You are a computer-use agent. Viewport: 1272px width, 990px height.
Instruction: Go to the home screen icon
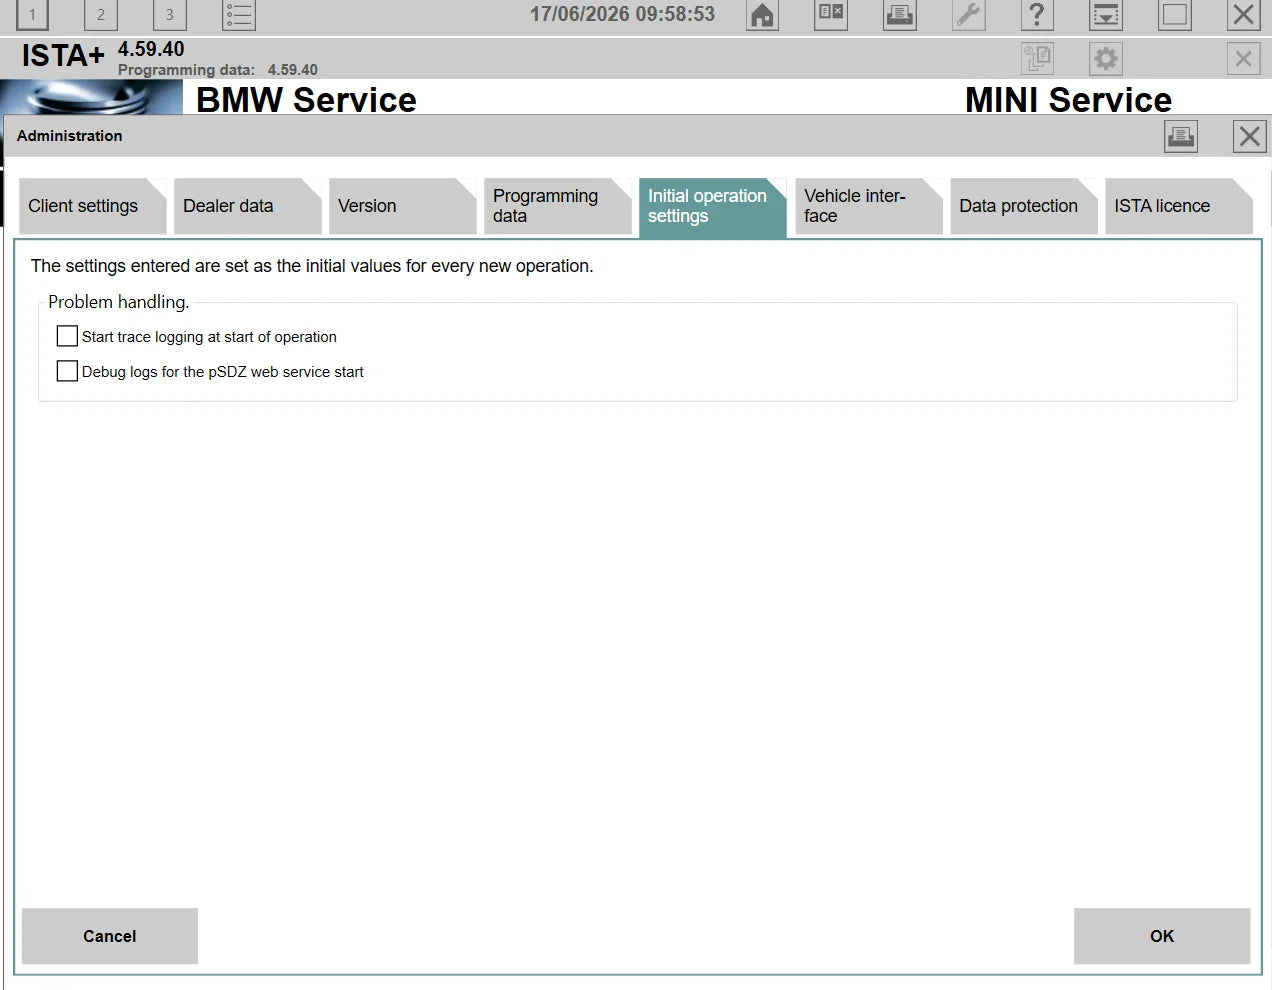pos(763,15)
